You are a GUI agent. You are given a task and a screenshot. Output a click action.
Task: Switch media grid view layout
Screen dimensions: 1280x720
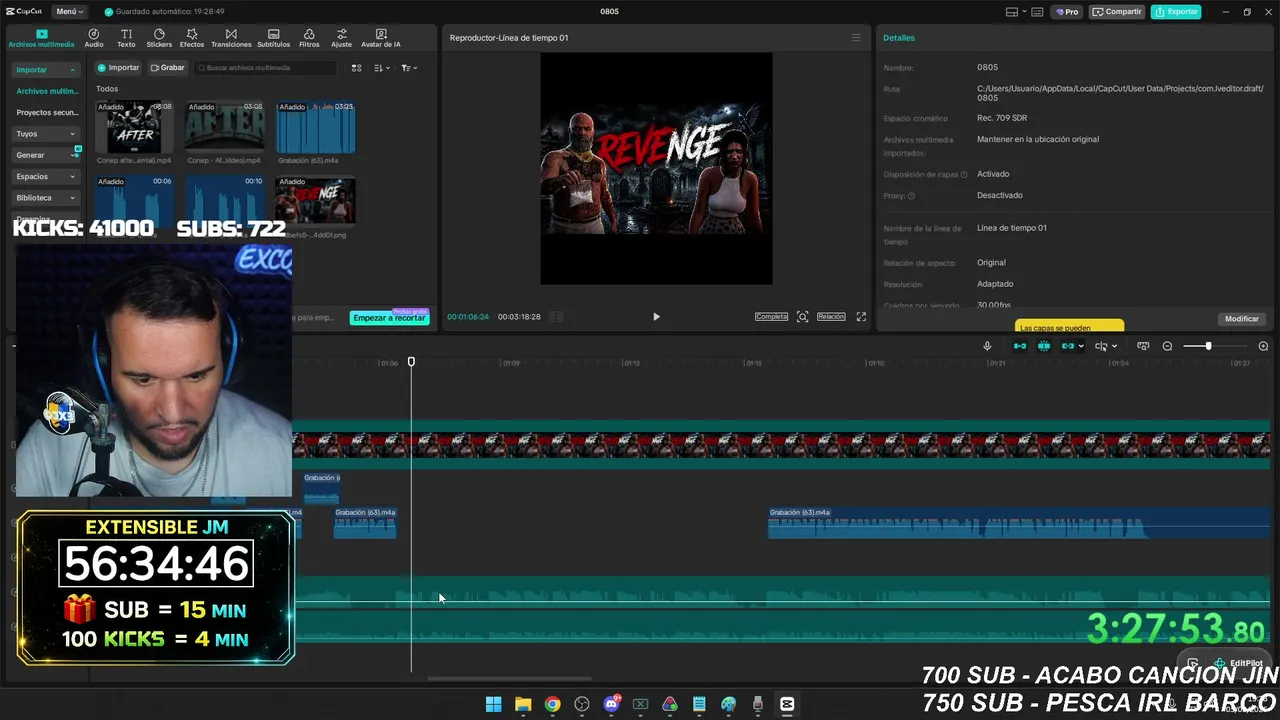[356, 68]
